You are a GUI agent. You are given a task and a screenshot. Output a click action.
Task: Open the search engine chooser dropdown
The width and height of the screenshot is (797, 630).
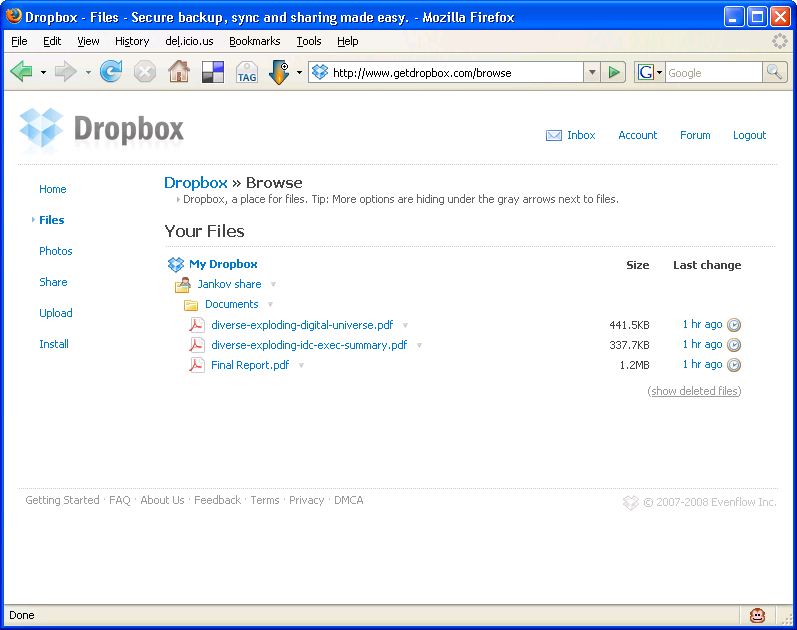[x=659, y=72]
